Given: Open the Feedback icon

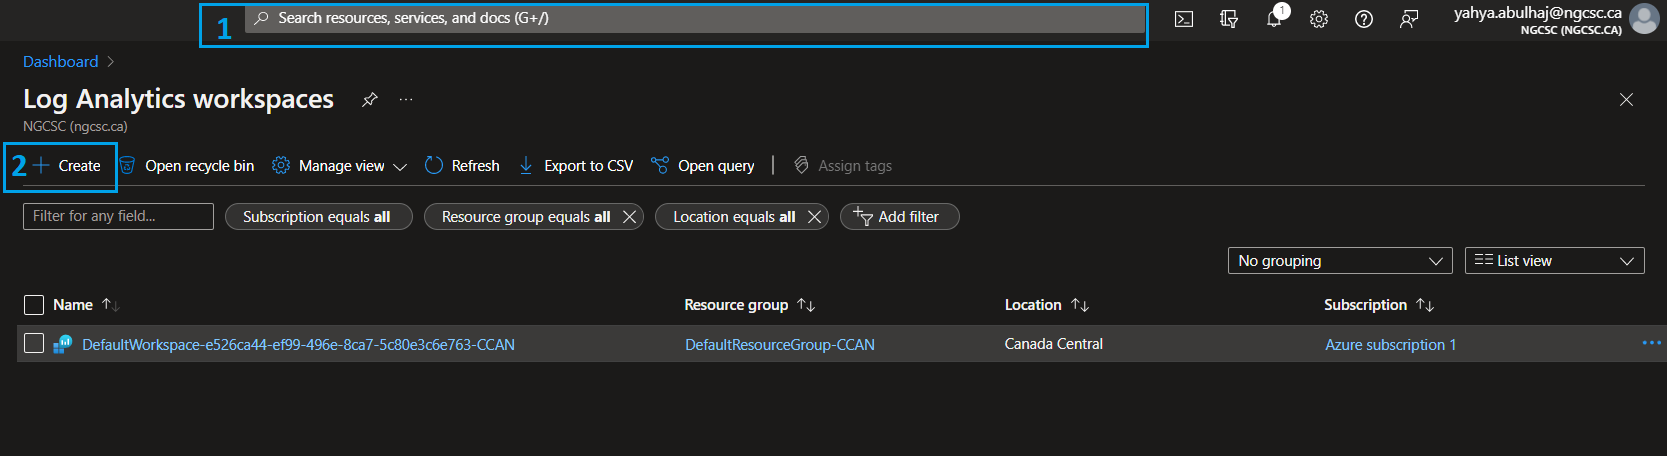Looking at the screenshot, I should tap(1409, 19).
